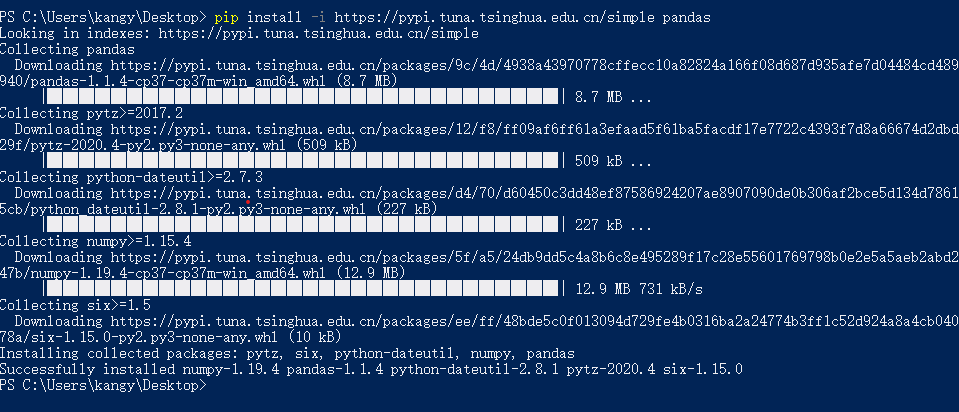This screenshot has height=412, width=959.
Task: Click the python-dateutil 227 kB progress bar
Action: click(300, 225)
